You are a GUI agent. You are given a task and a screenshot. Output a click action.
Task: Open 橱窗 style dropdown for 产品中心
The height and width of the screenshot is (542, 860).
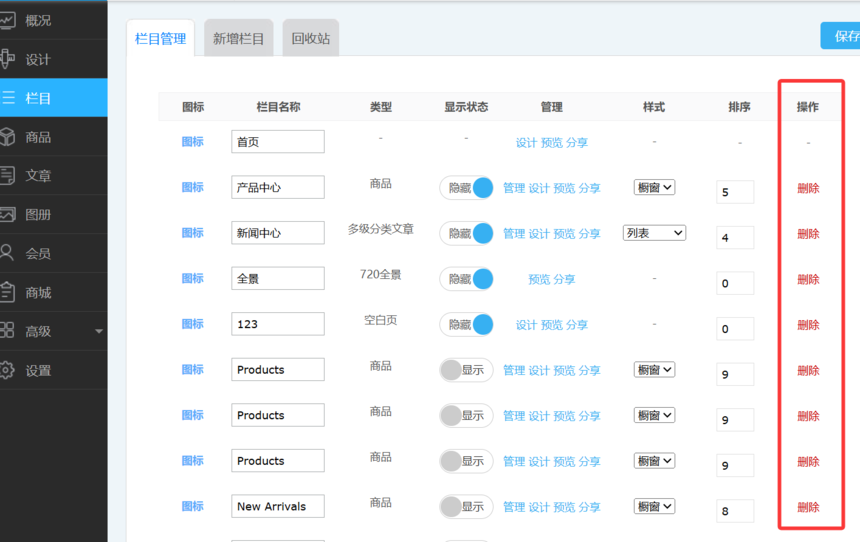click(x=654, y=188)
